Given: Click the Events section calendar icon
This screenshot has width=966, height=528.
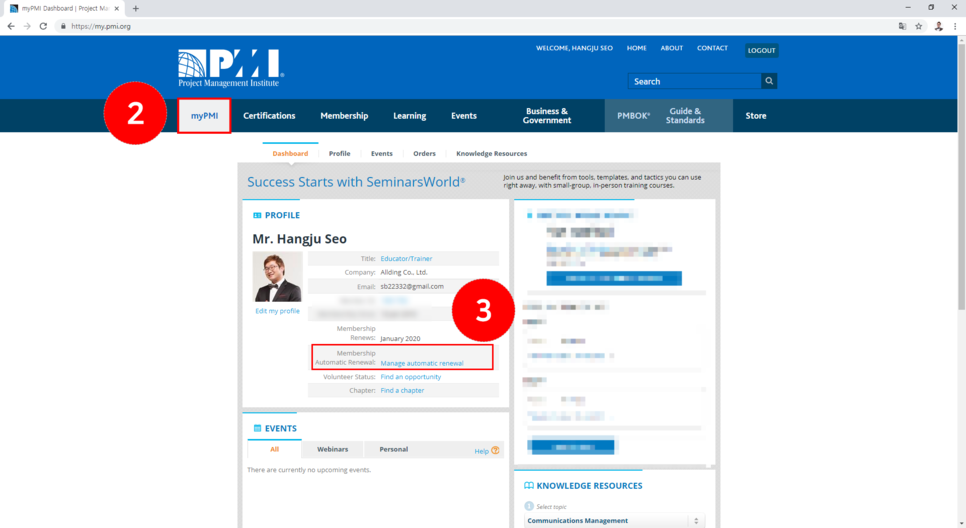Looking at the screenshot, I should 258,428.
